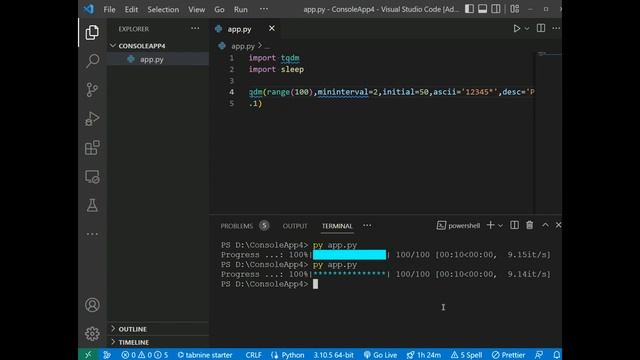Click app.py in the breadcrumb bar
Image resolution: width=640 pixels, height=360 pixels.
pyautogui.click(x=243, y=46)
